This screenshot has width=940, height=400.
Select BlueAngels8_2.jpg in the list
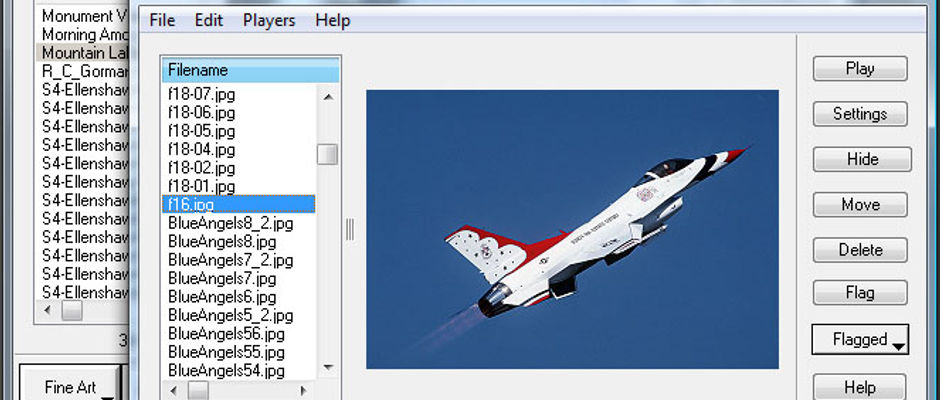tap(239, 223)
